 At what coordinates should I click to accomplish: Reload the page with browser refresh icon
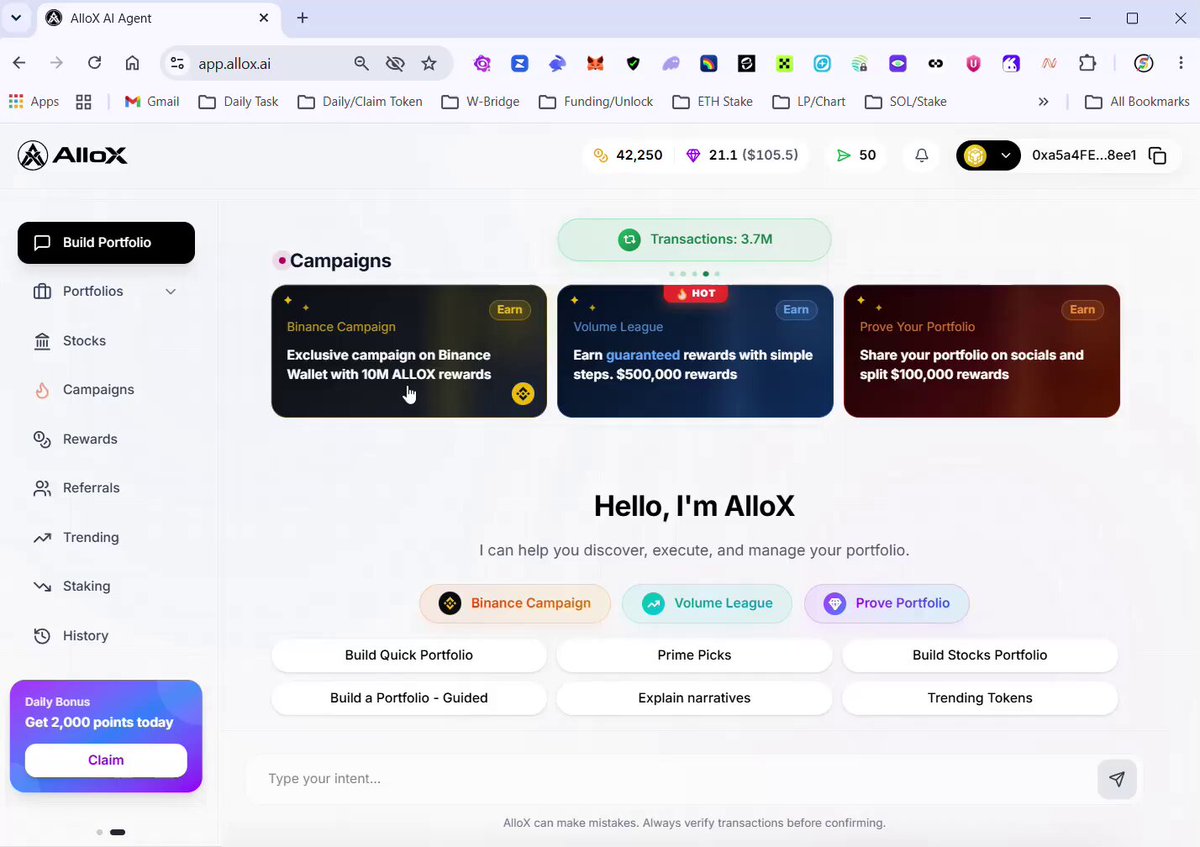94,63
